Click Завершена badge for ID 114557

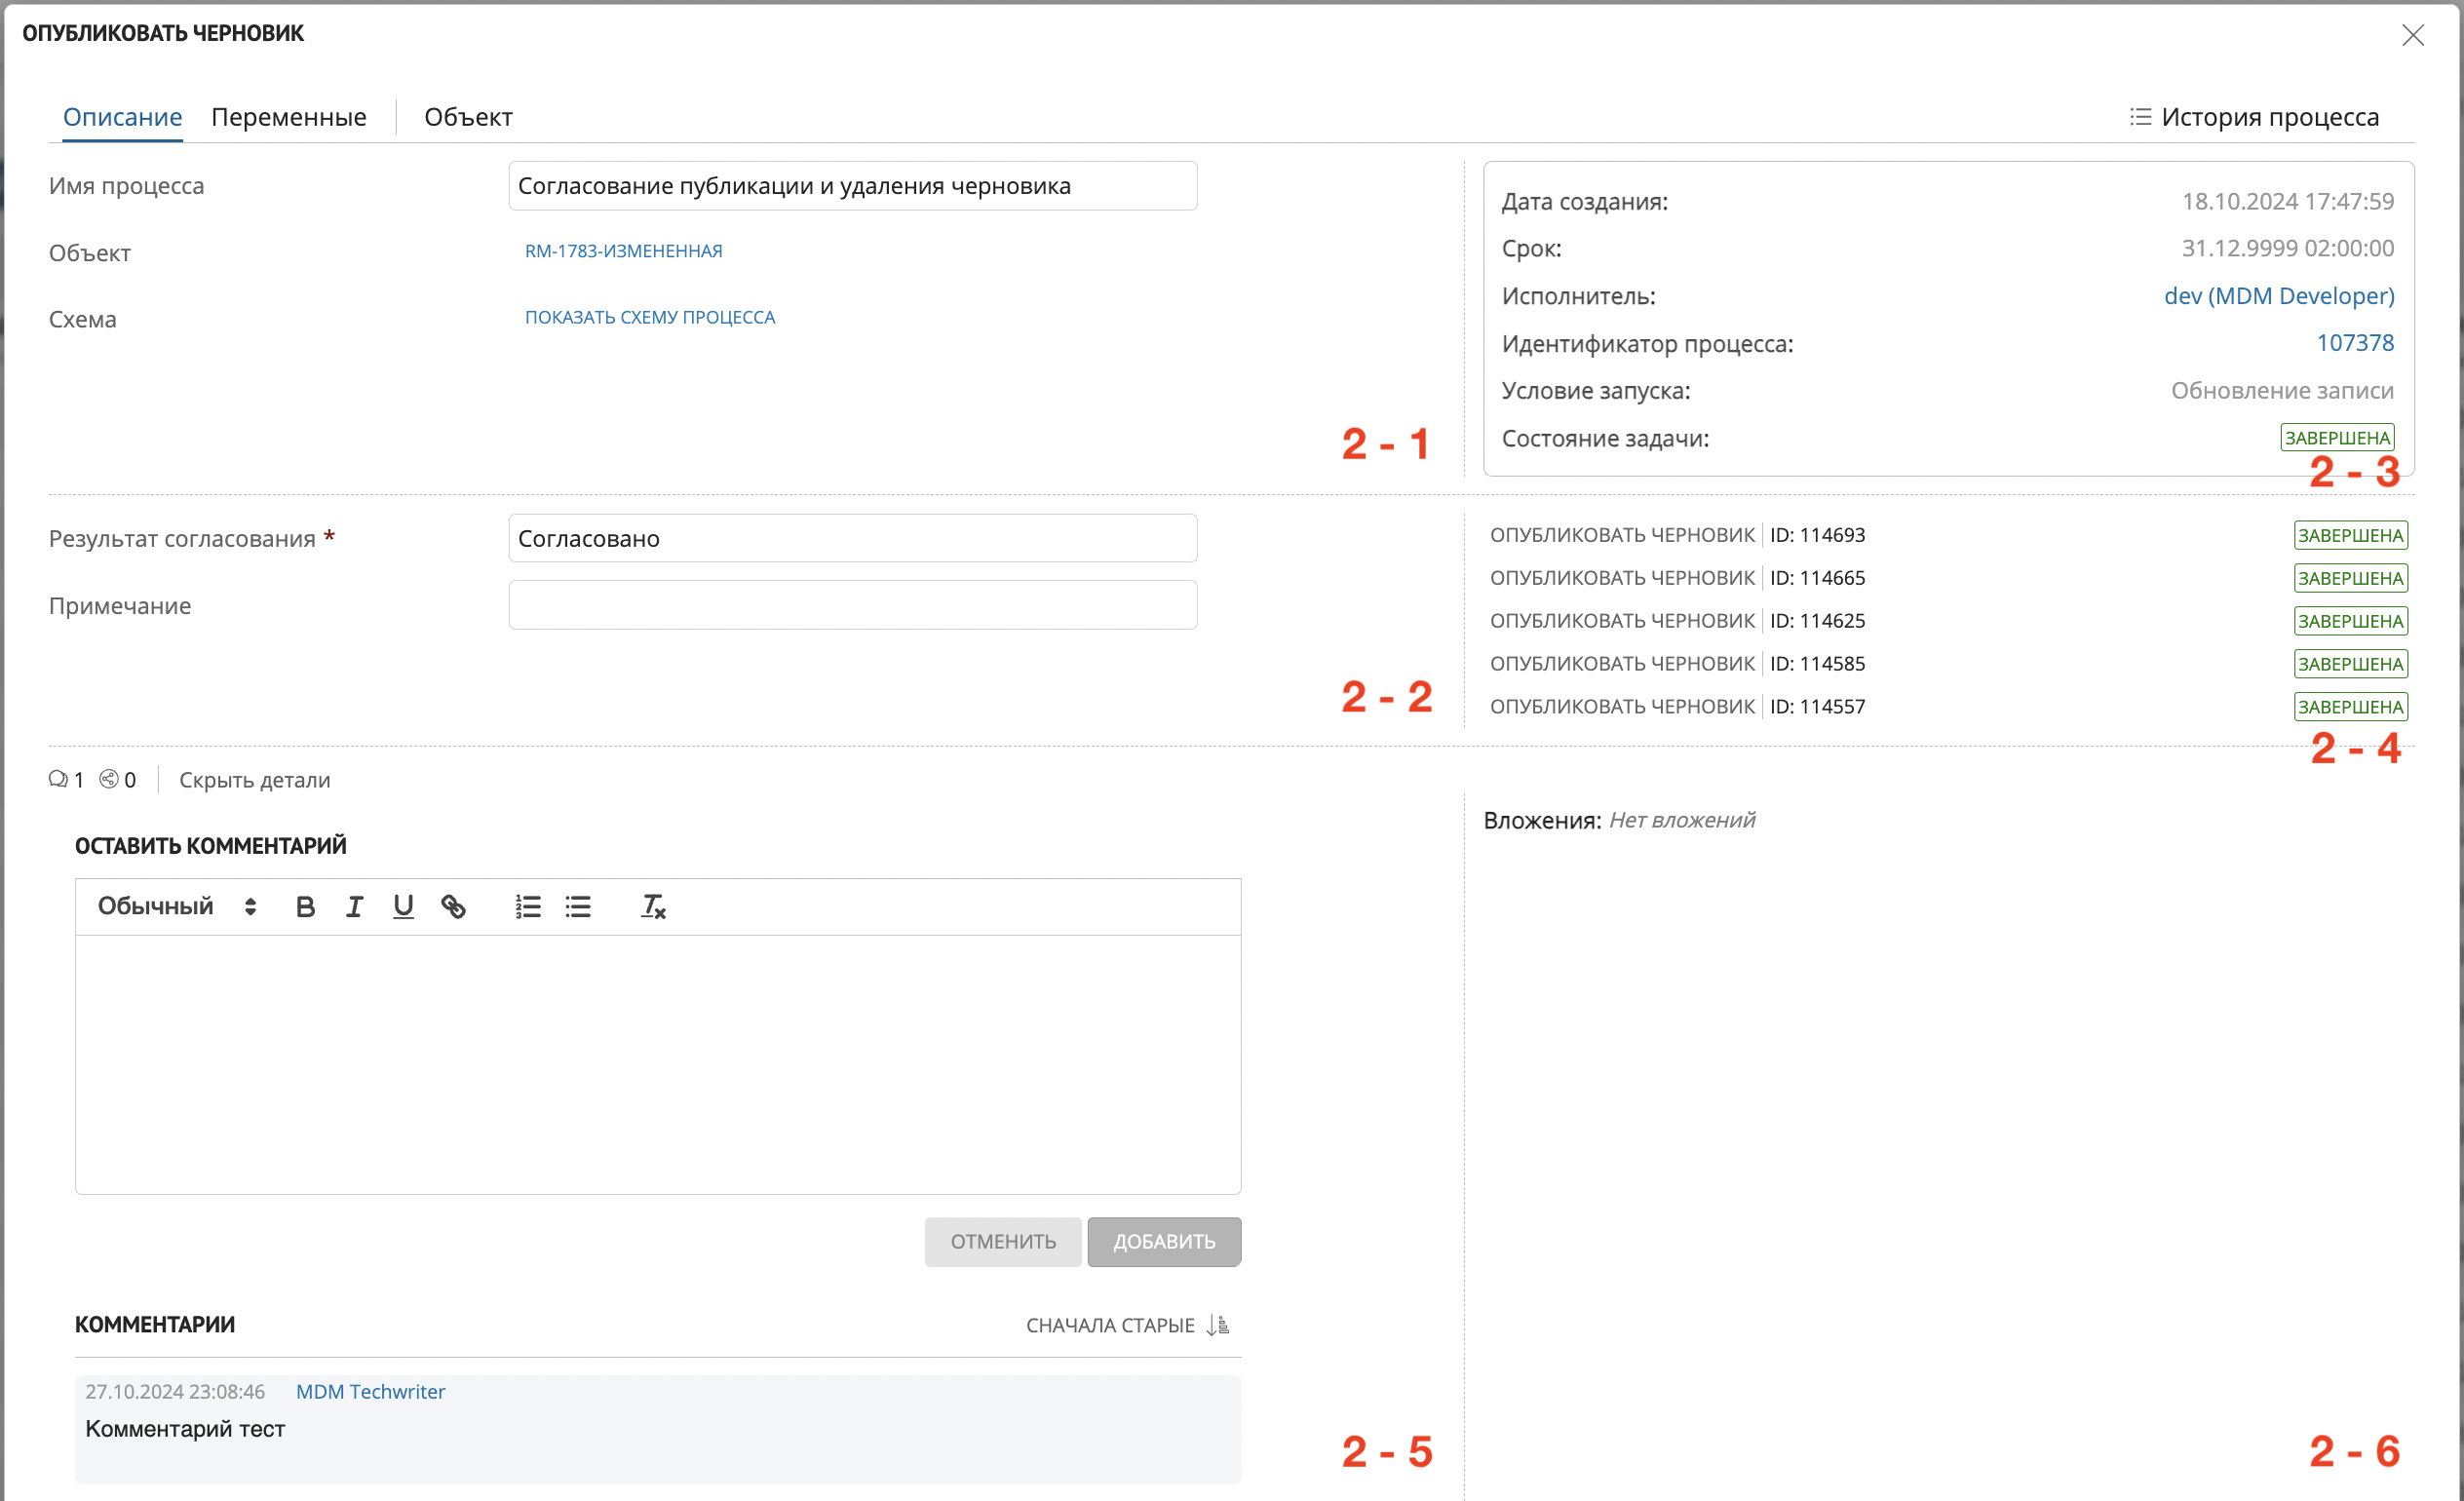2351,707
